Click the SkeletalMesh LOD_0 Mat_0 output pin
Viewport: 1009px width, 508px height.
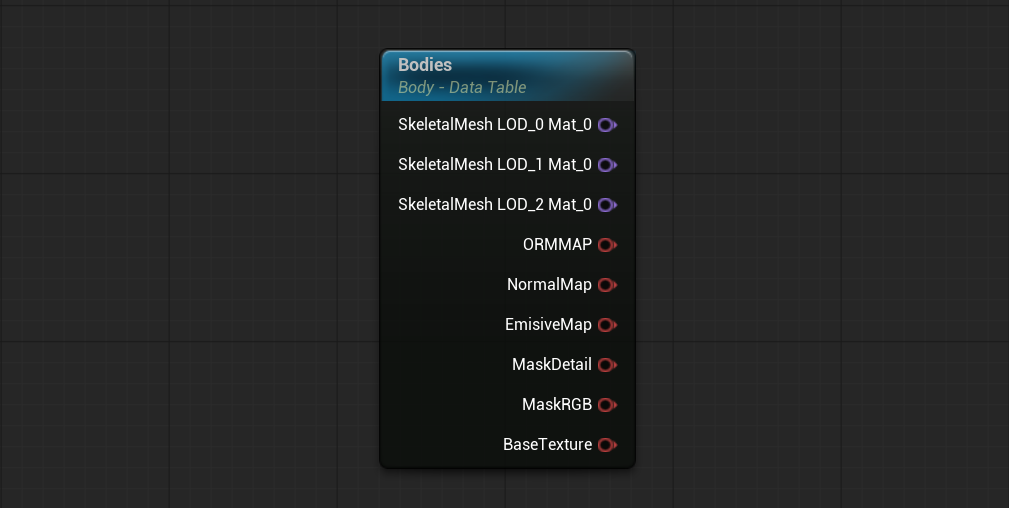(607, 125)
